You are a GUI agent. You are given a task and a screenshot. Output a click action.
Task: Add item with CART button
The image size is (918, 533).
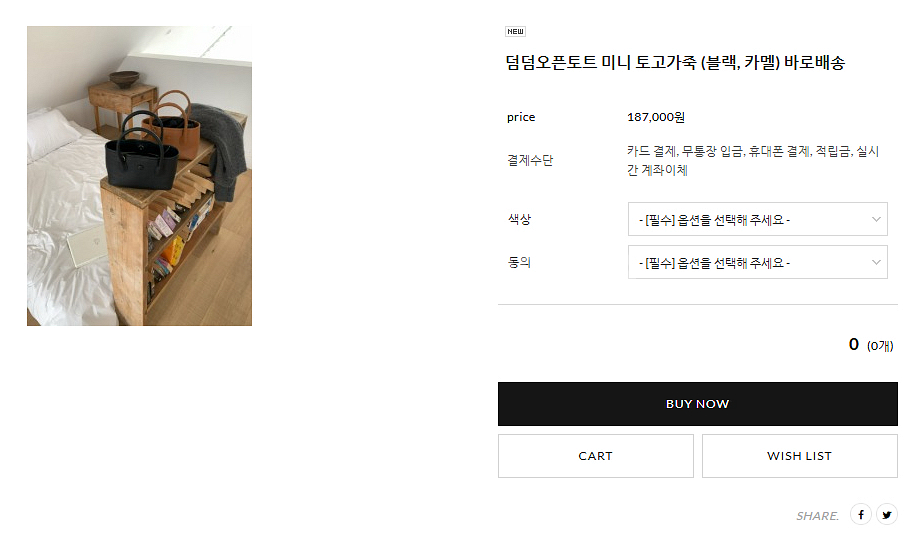595,456
